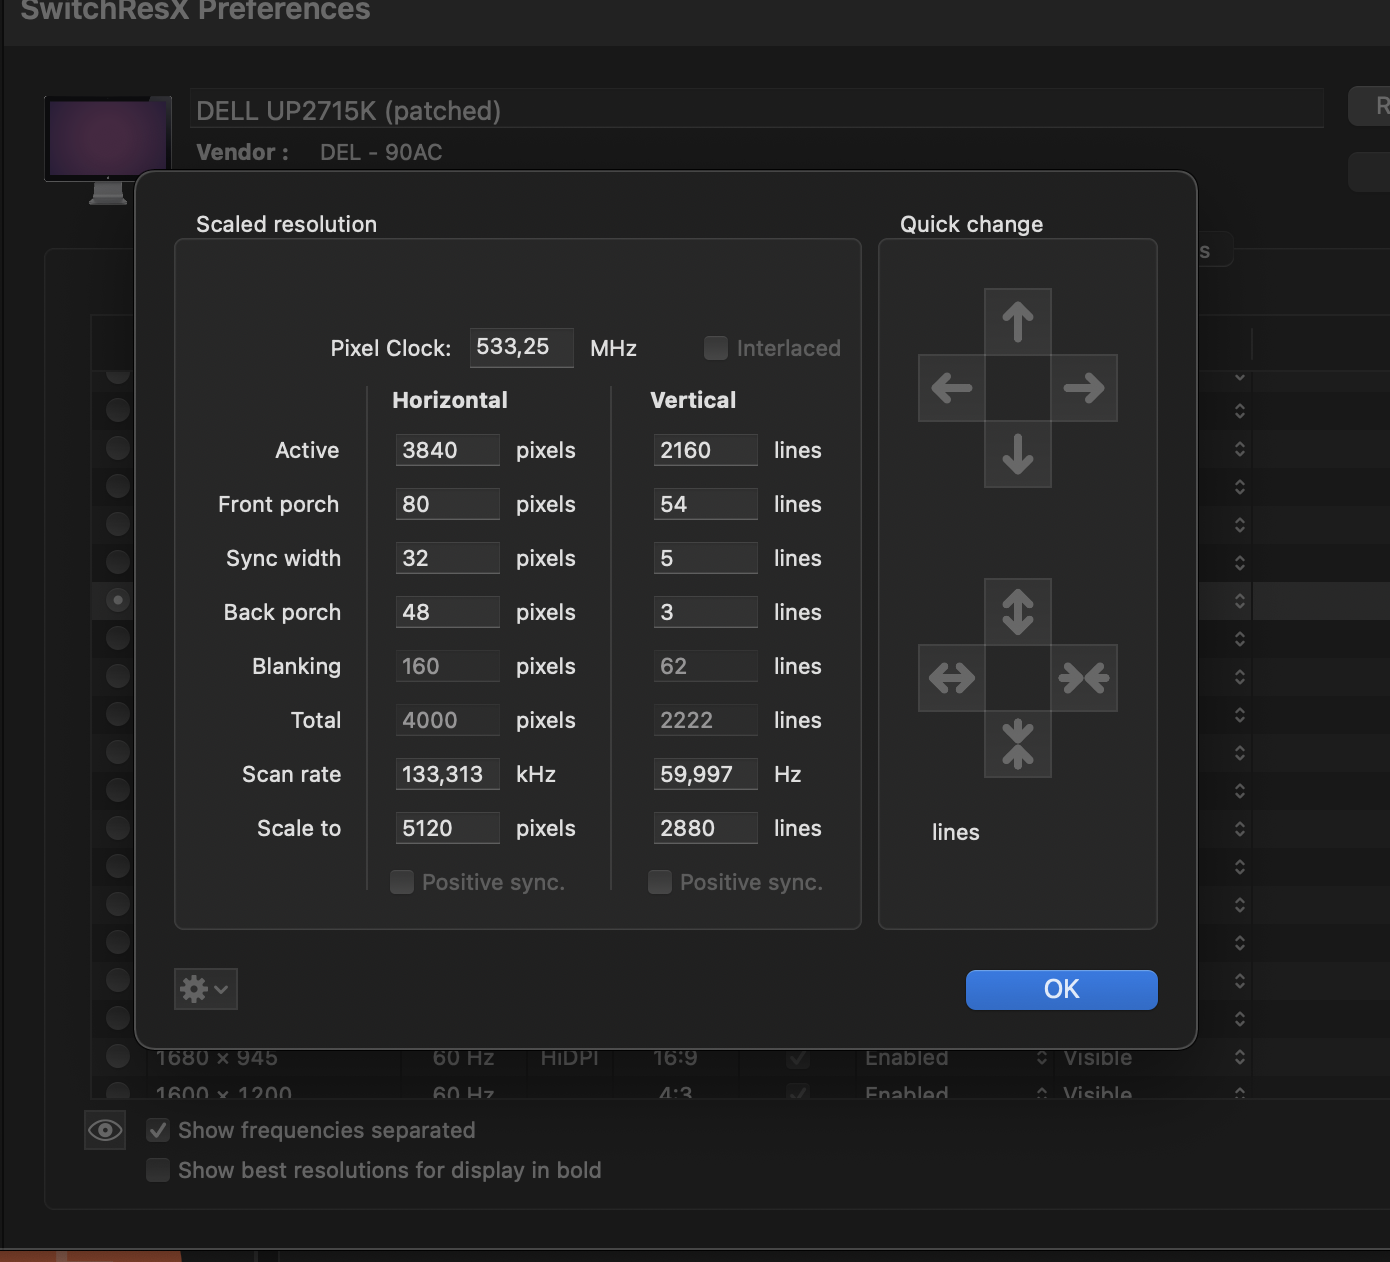Open the gear actions menu
Image resolution: width=1390 pixels, height=1262 pixels.
pyautogui.click(x=206, y=989)
